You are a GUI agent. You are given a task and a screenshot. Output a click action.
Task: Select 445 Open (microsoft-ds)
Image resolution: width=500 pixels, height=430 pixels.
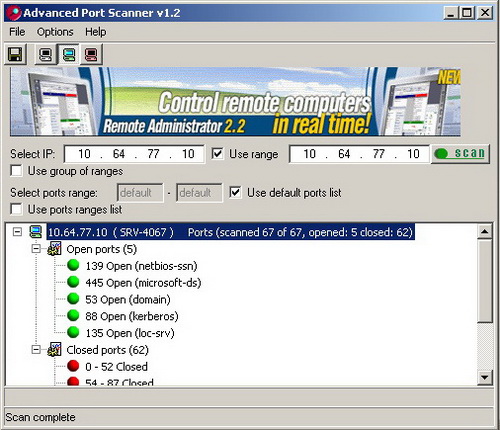(x=143, y=283)
